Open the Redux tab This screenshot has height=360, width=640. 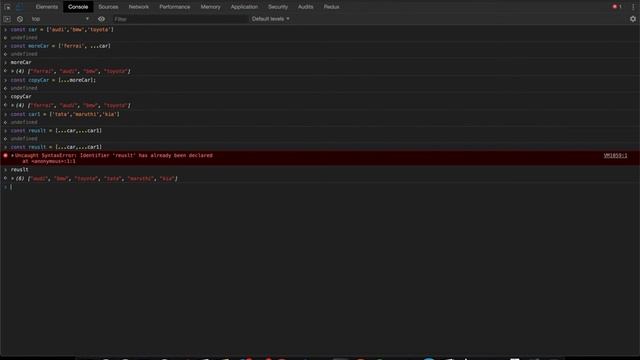(331, 7)
